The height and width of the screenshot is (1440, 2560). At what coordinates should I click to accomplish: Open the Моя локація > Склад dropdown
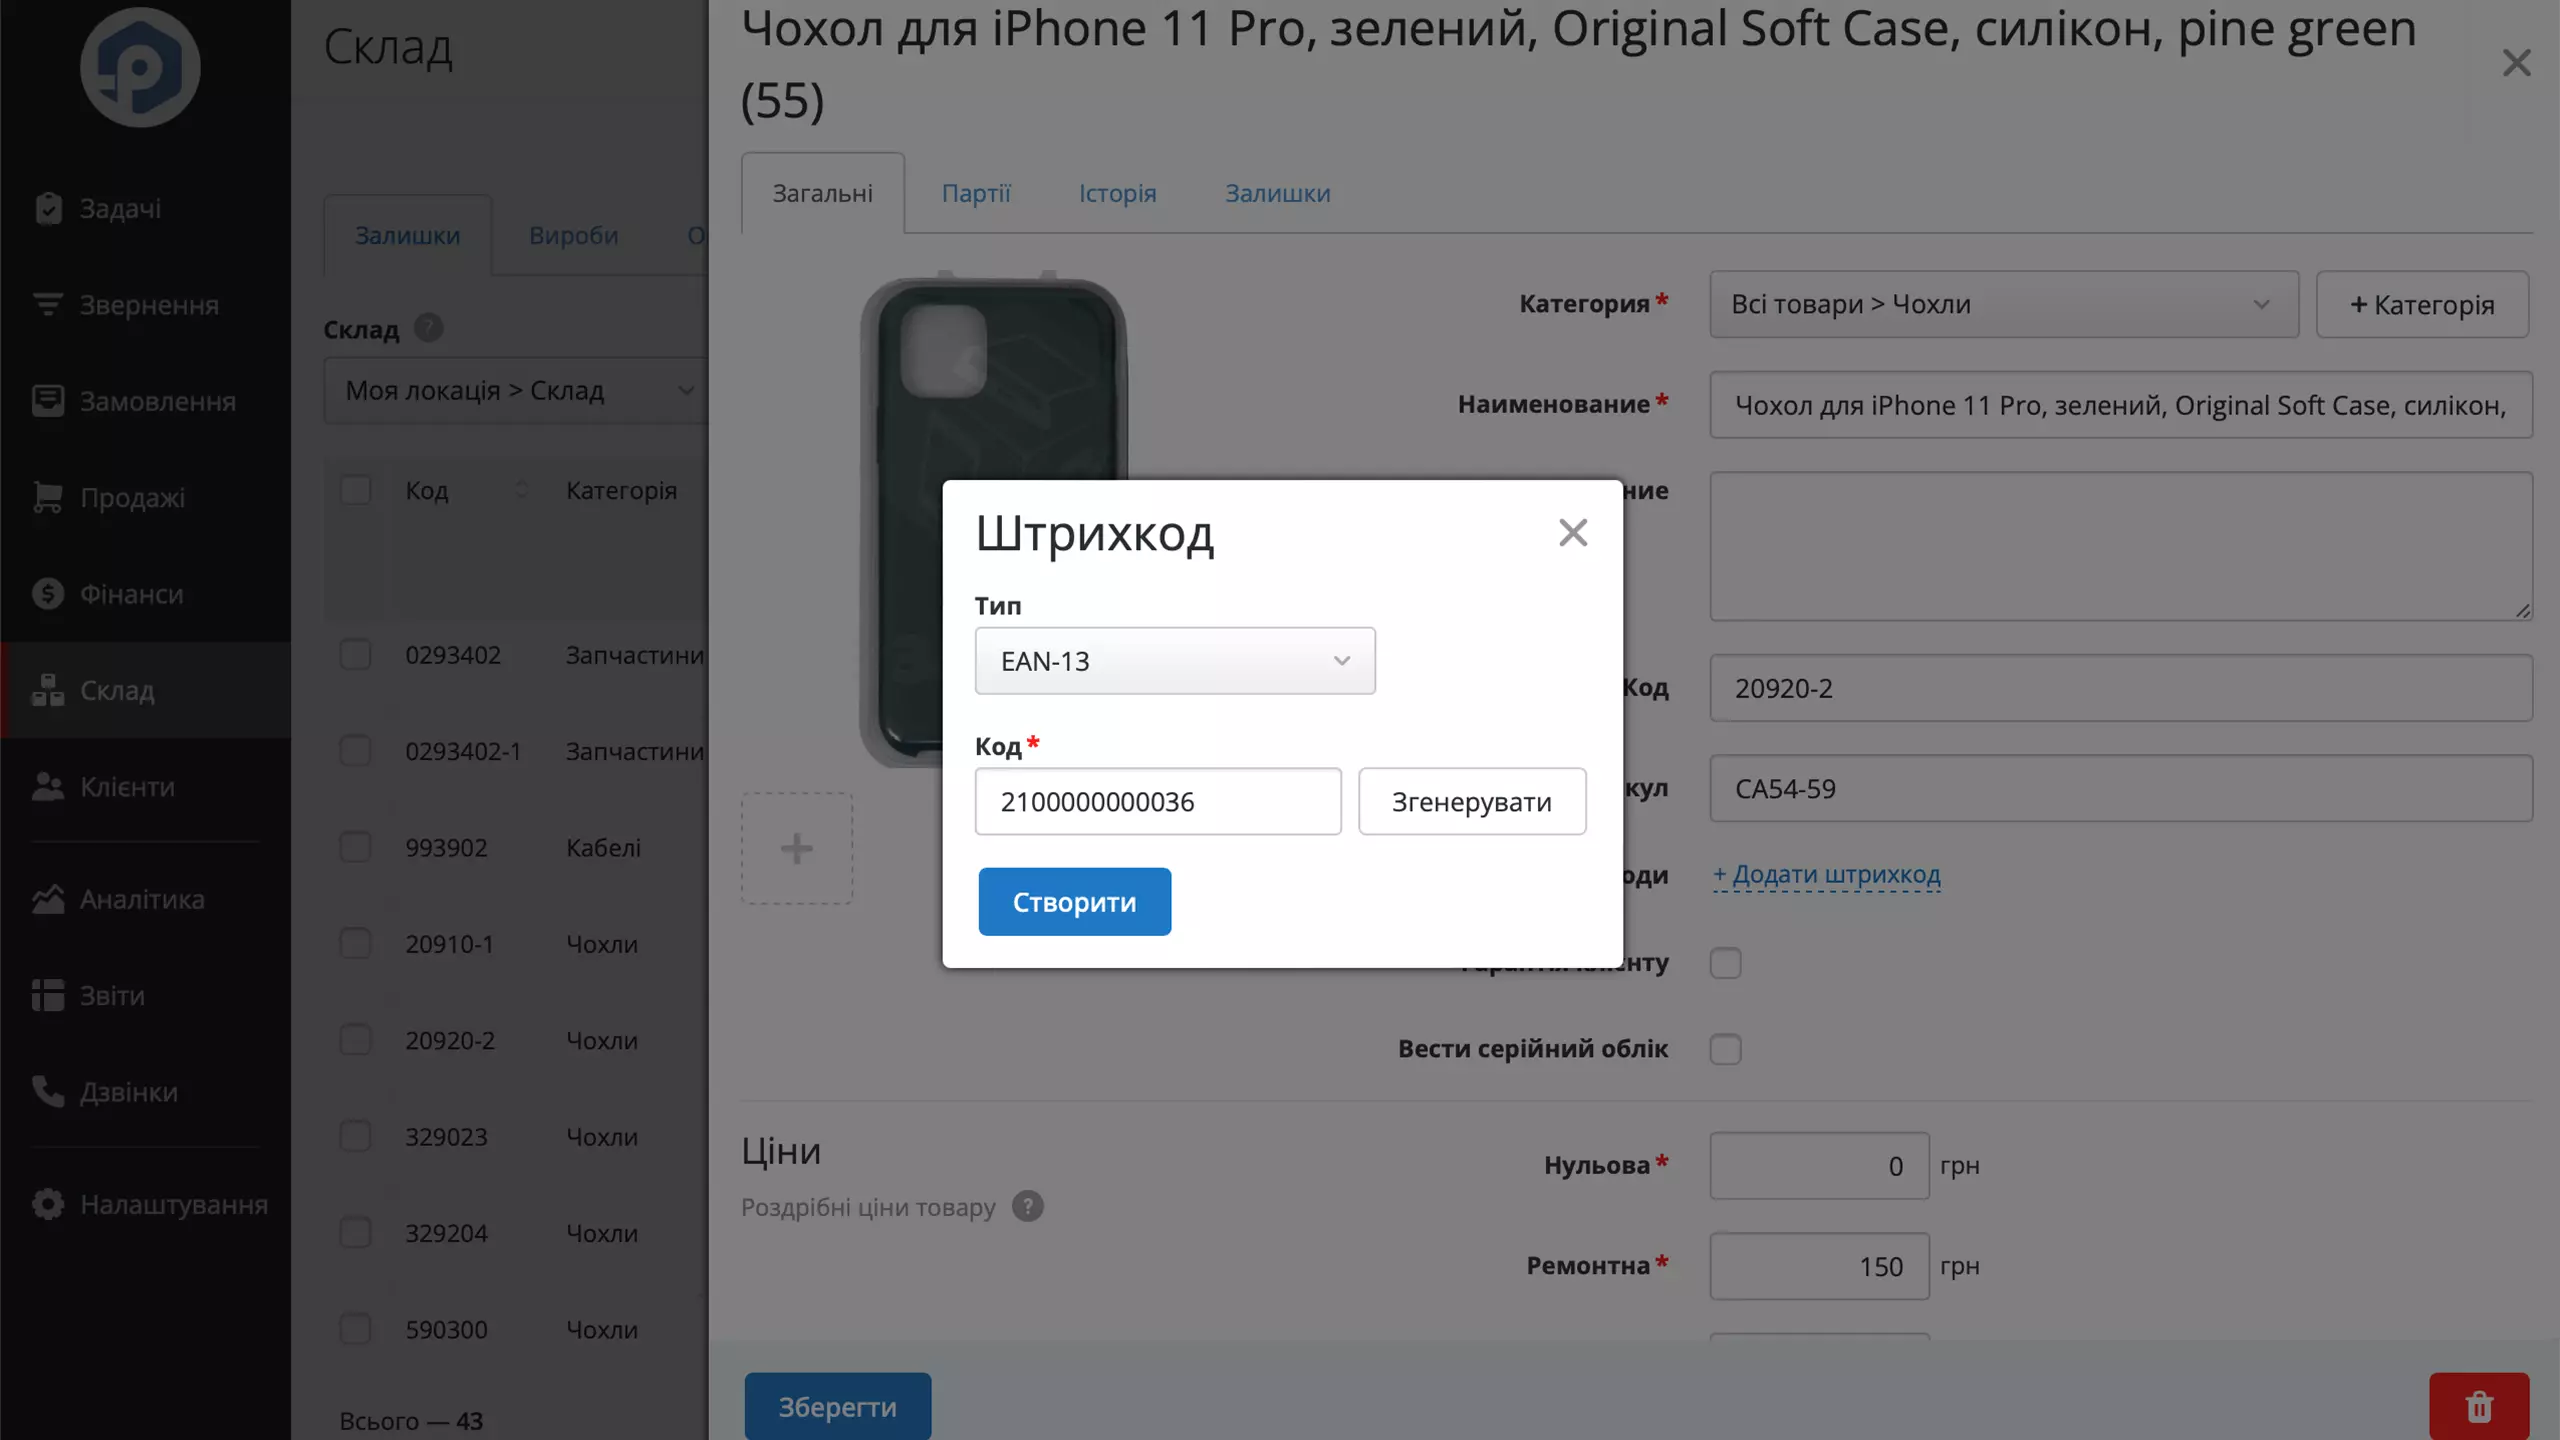[x=516, y=391]
